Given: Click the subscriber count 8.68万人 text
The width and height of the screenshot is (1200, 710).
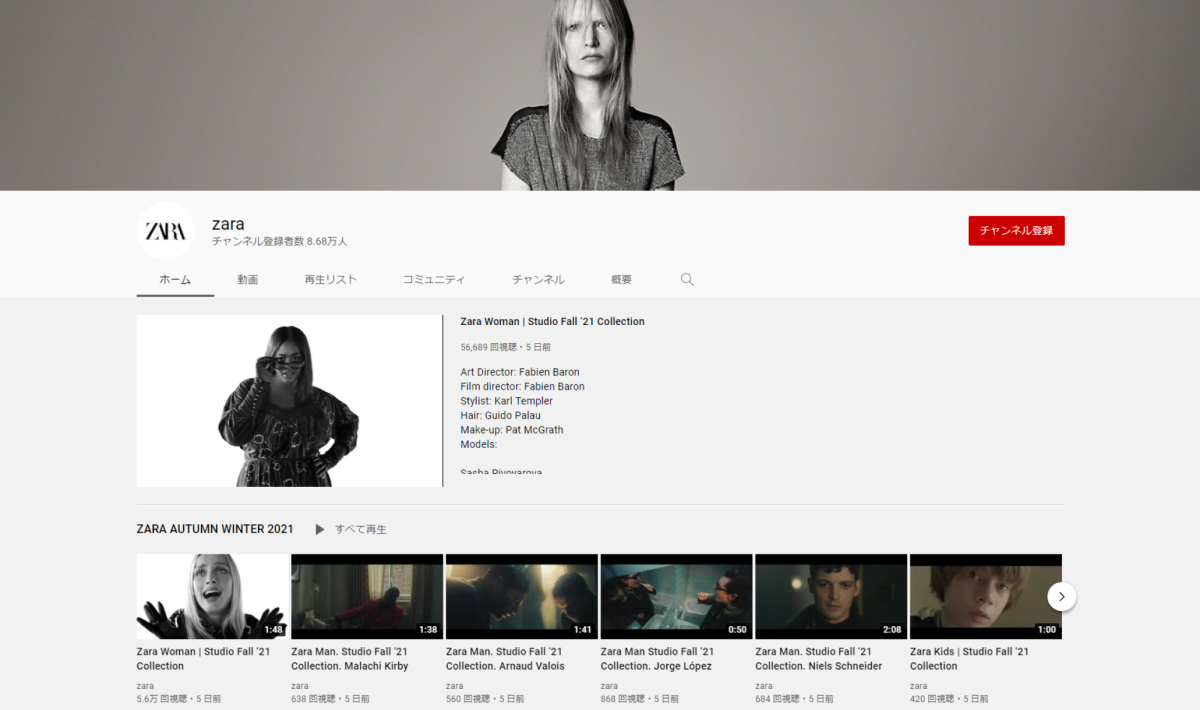Looking at the screenshot, I should click(280, 242).
